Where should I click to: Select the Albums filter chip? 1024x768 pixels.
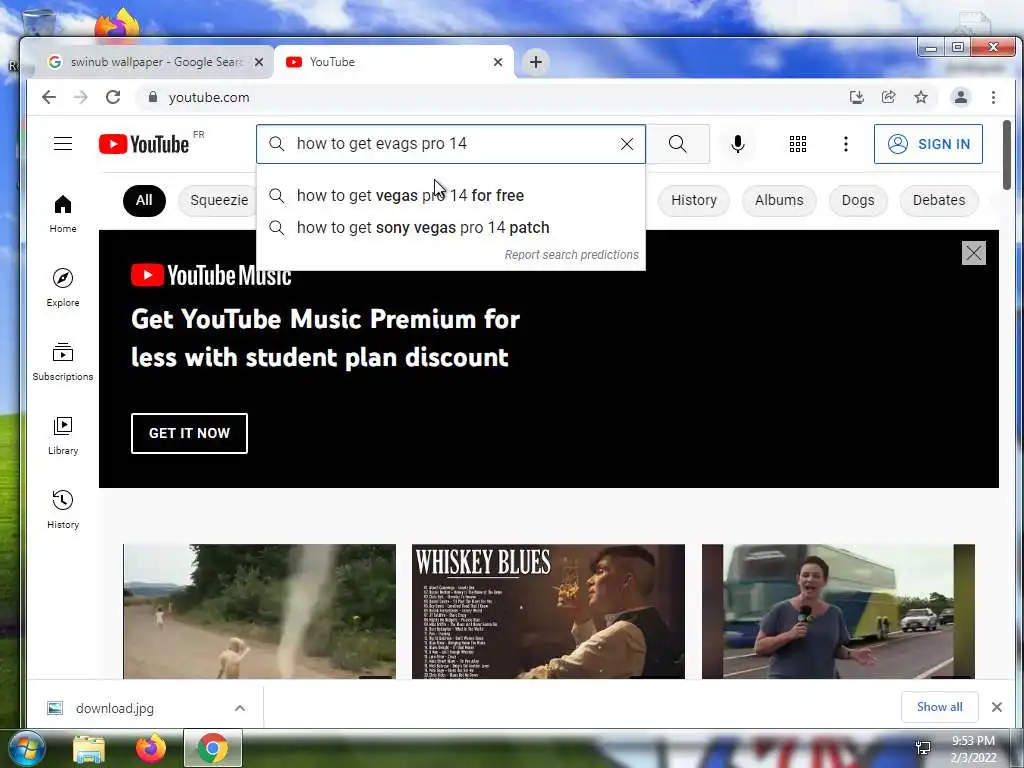[779, 200]
